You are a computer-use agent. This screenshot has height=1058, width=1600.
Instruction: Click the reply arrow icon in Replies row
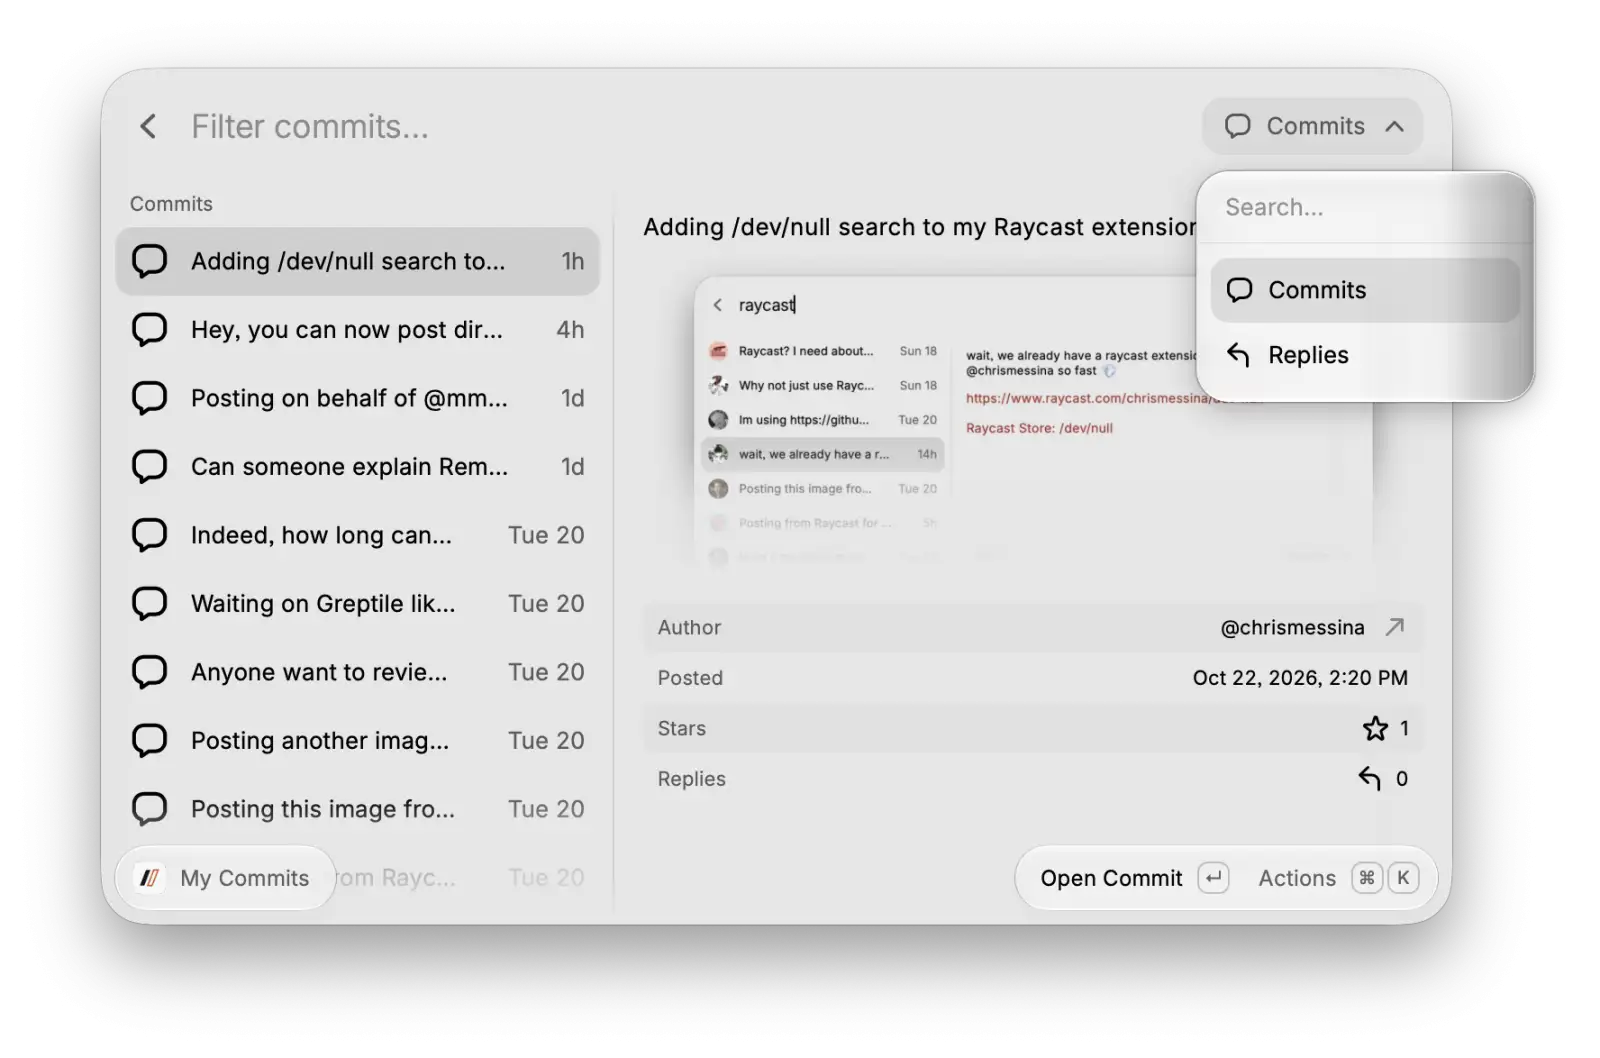(1370, 778)
